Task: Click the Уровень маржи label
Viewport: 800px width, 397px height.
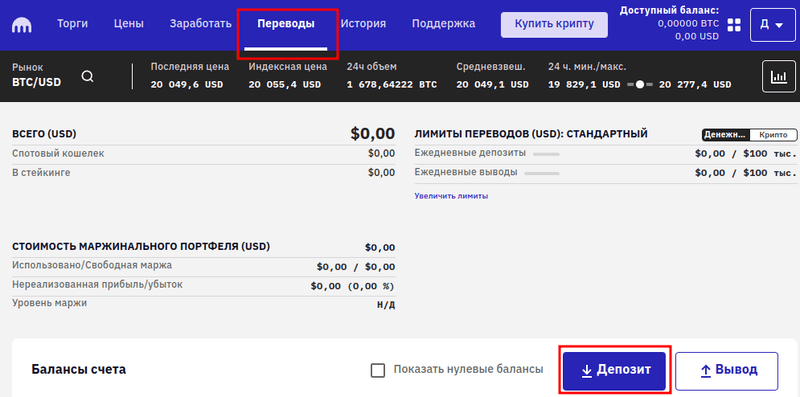Action: 49,303
